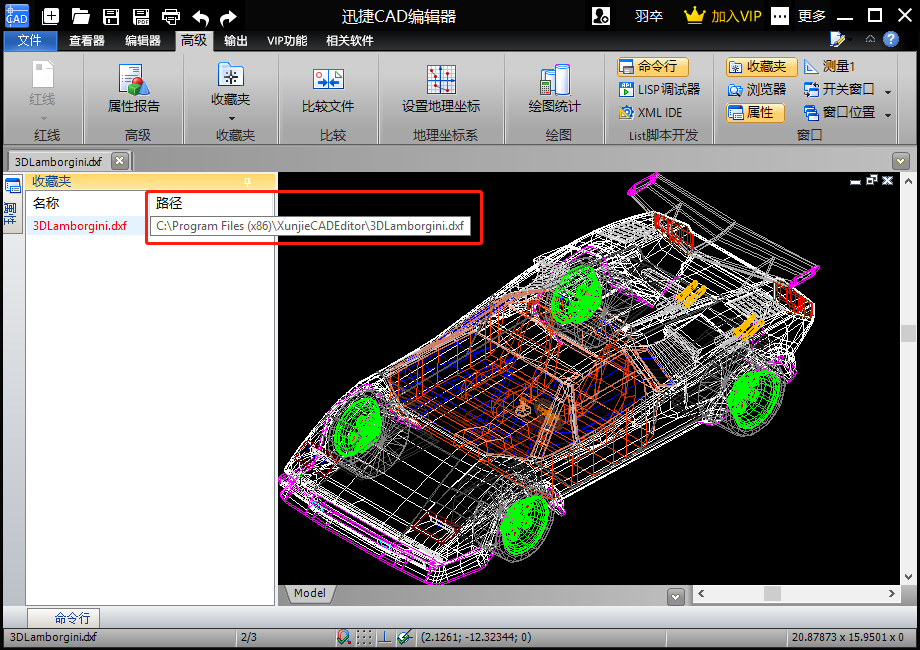Click the horizontal scroll right arrow
The height and width of the screenshot is (650, 920).
892,594
